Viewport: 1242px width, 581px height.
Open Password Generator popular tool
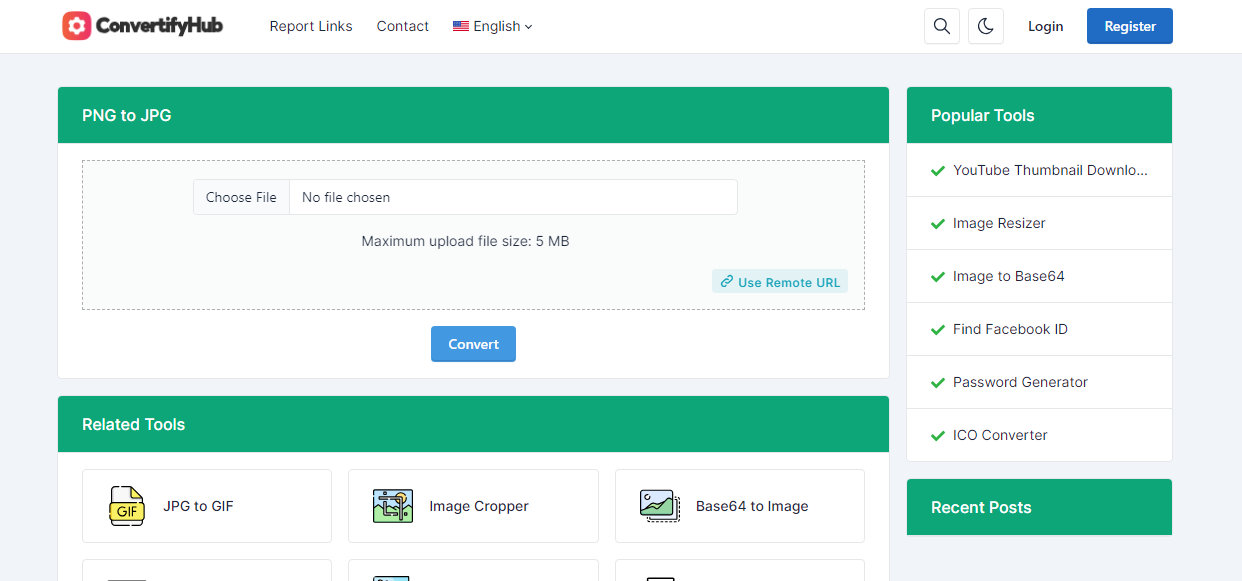(1020, 382)
